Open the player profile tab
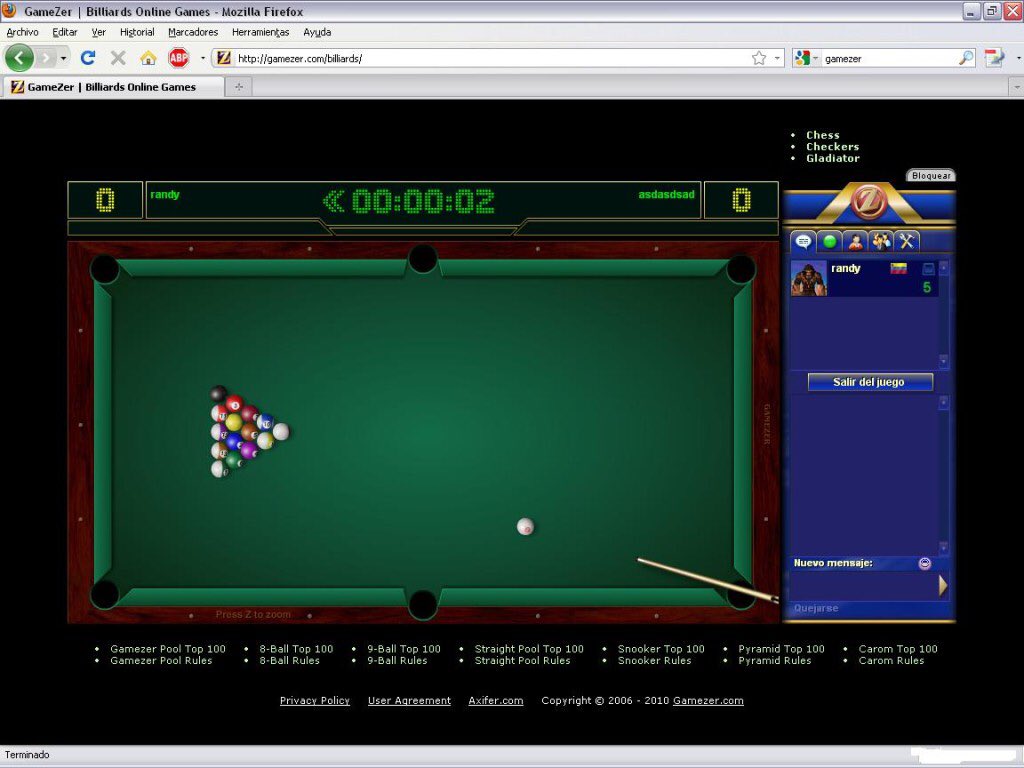Viewport: 1024px width, 768px height. (x=855, y=241)
